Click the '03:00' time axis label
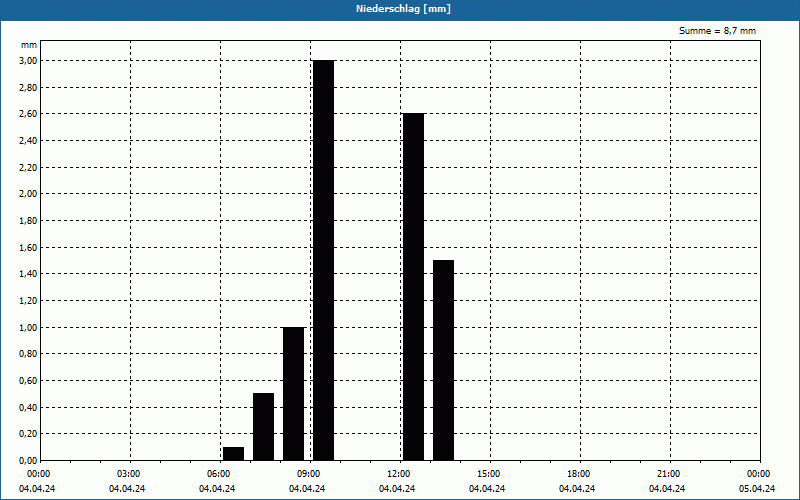The image size is (800, 500). point(128,474)
